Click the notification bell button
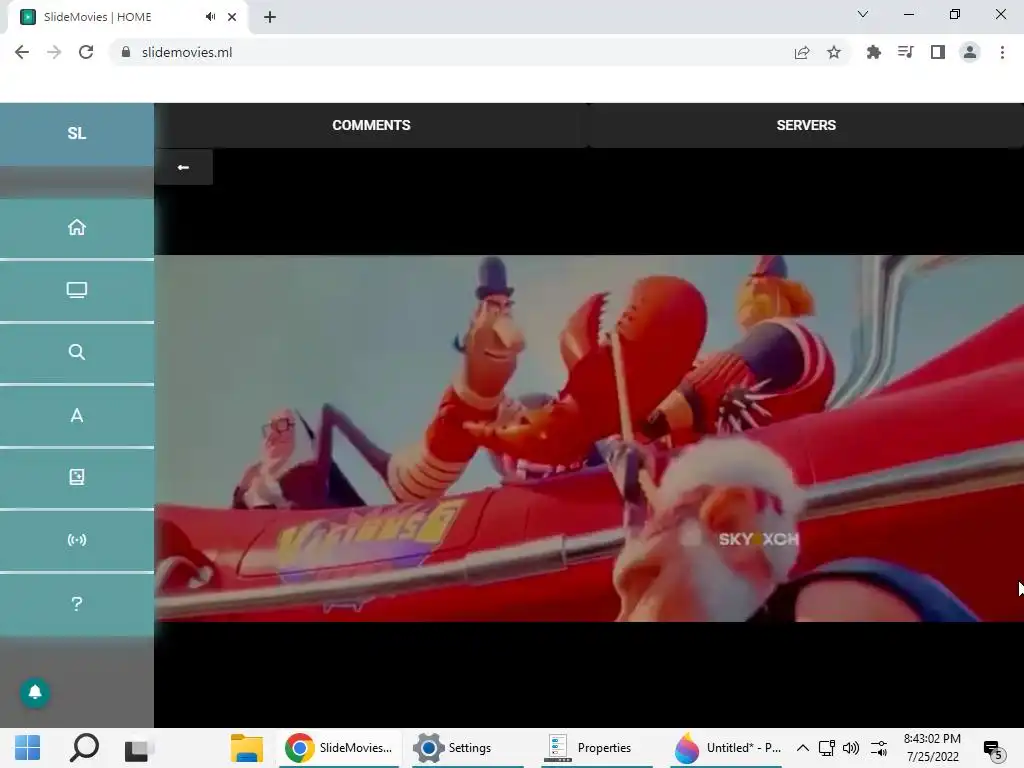 [x=35, y=692]
